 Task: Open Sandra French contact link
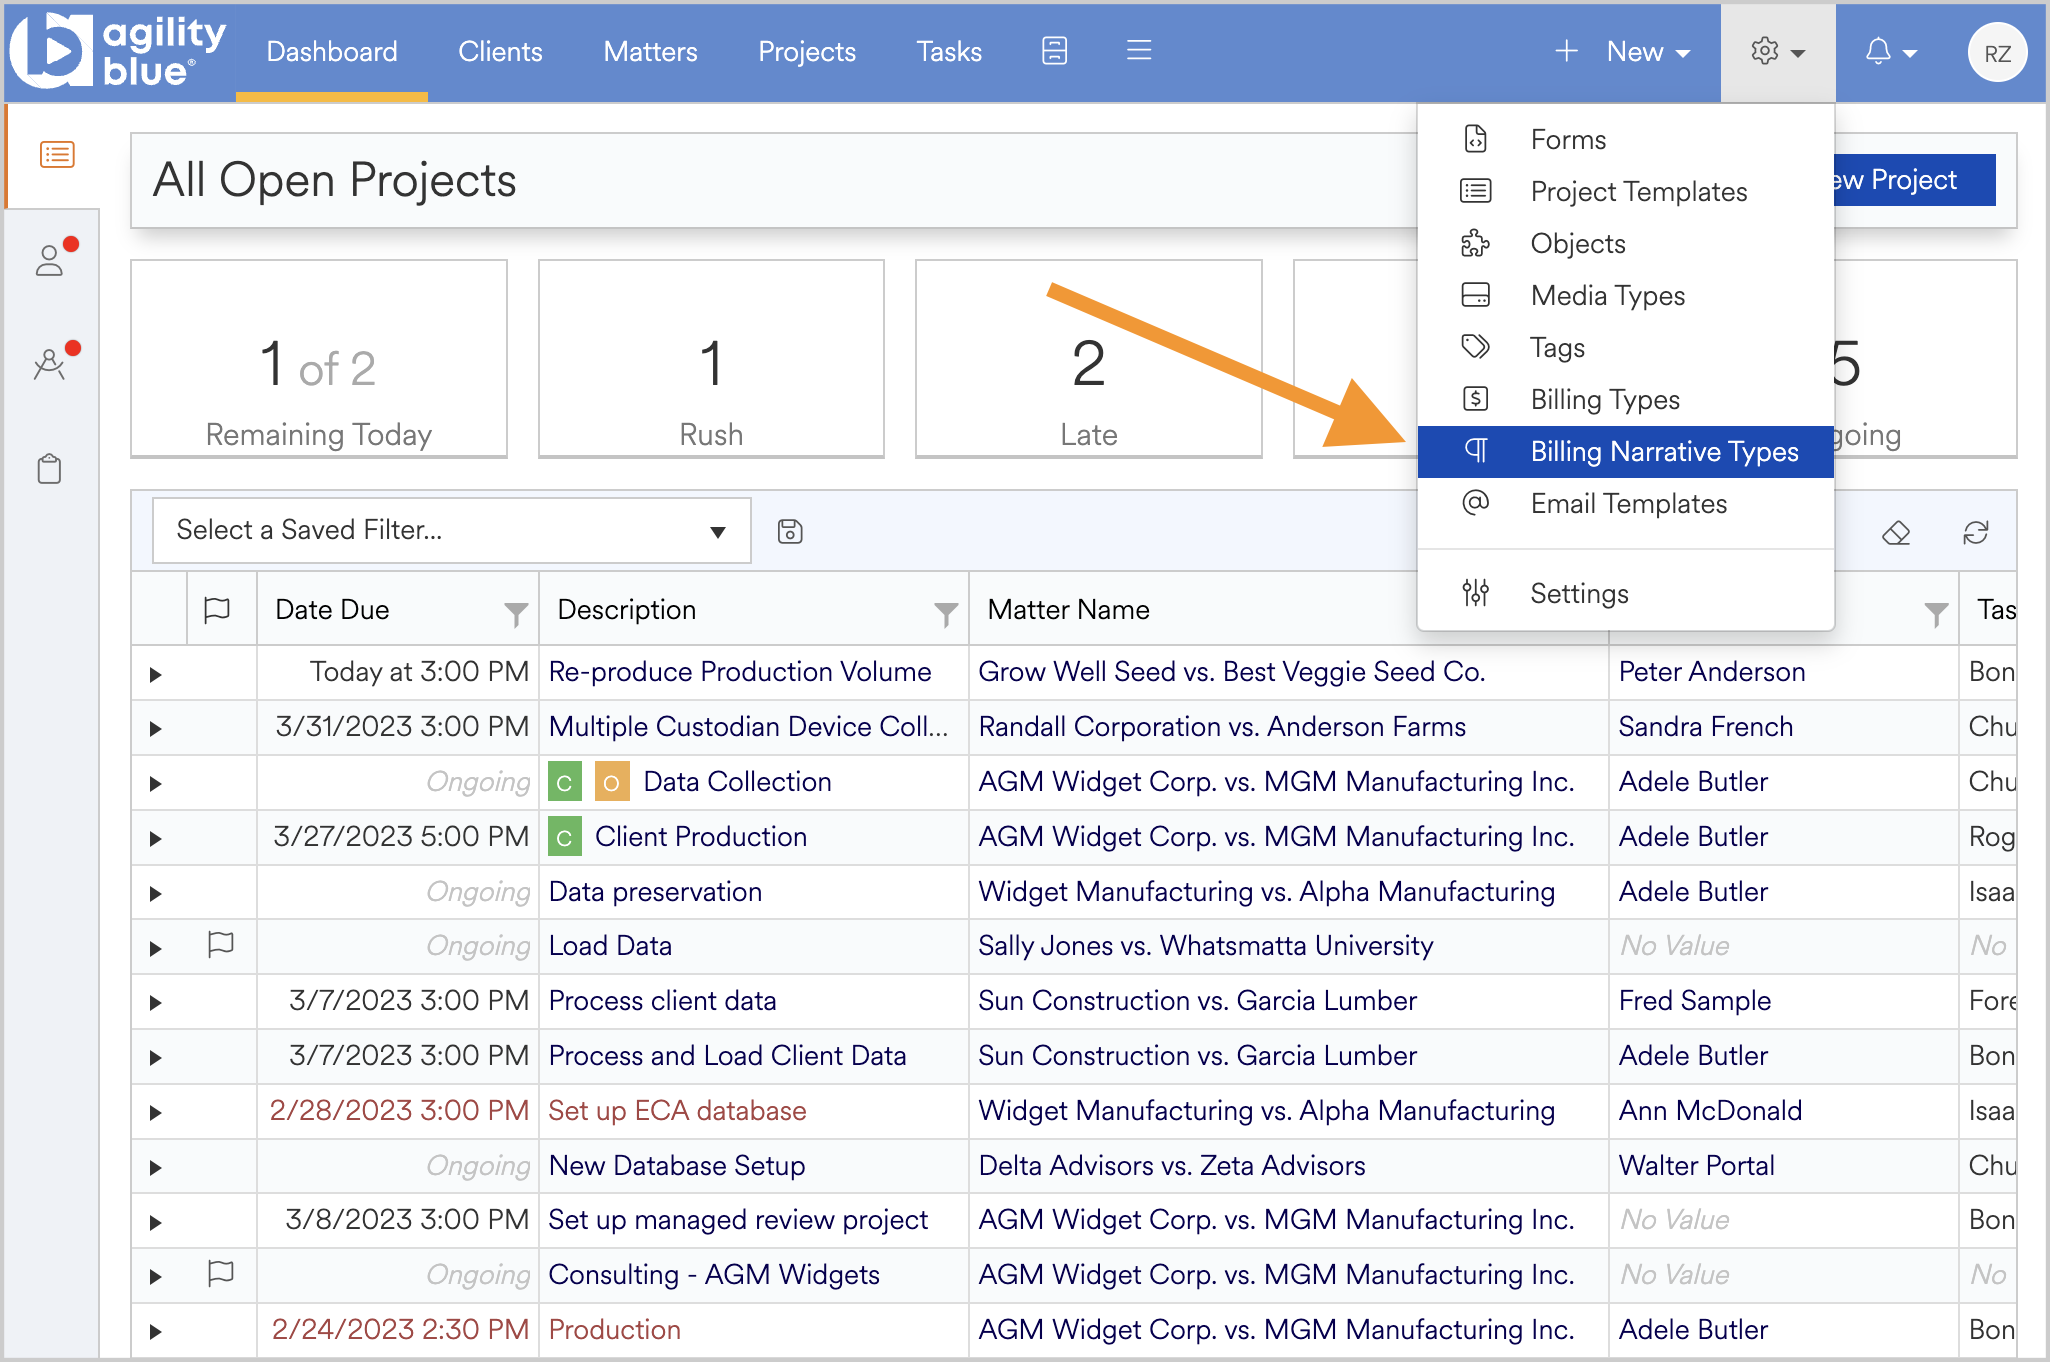1706,727
